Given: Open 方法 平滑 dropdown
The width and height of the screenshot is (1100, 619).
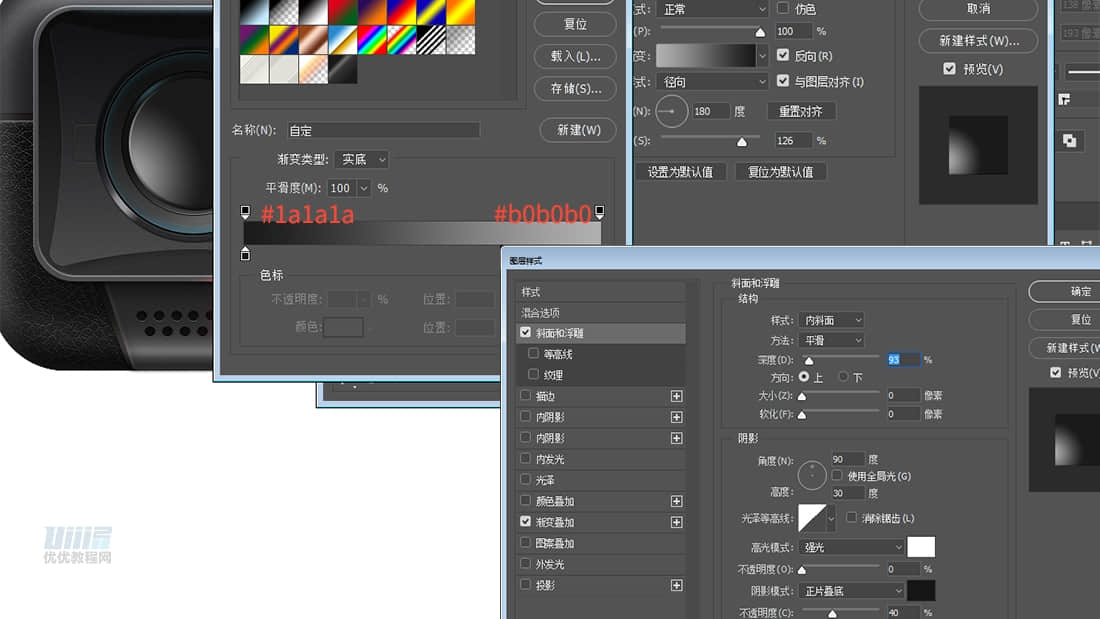Looking at the screenshot, I should 831,340.
